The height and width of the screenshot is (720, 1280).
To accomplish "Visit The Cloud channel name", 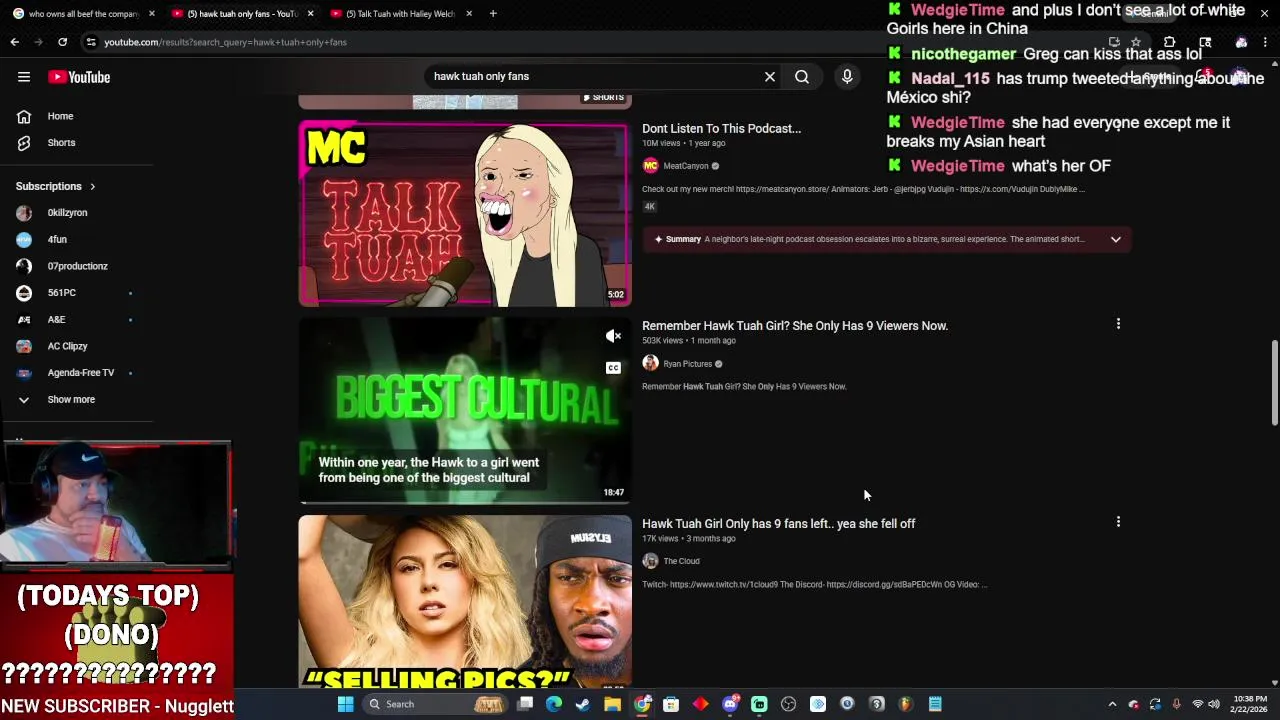I will coord(681,561).
